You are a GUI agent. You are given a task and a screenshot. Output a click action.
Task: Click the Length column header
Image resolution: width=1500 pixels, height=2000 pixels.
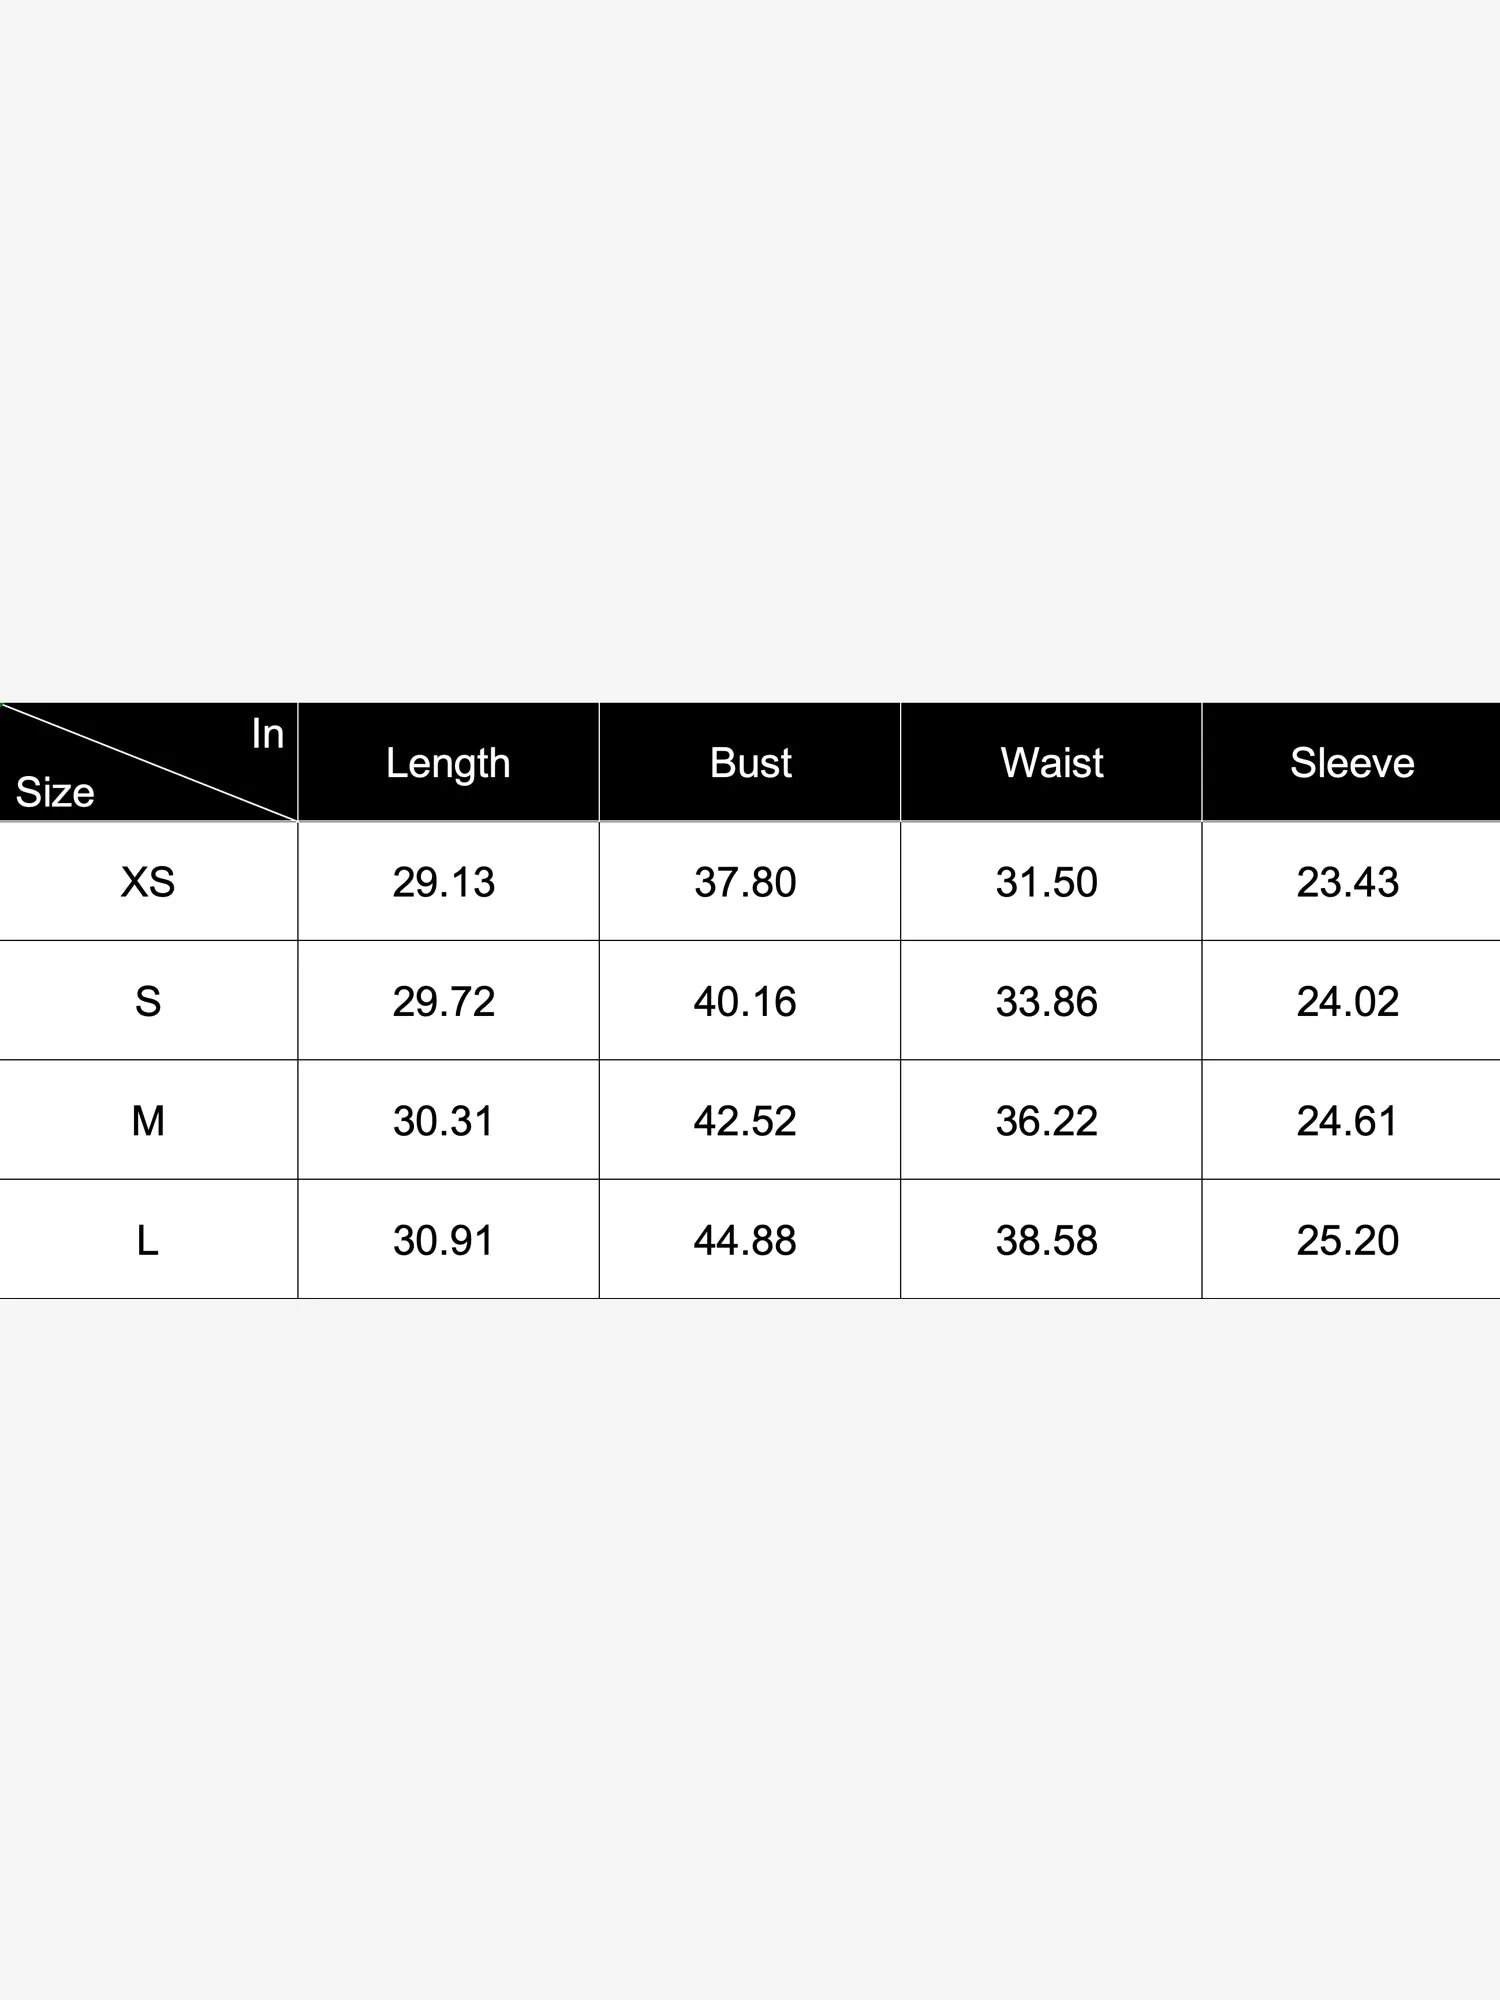coord(448,763)
